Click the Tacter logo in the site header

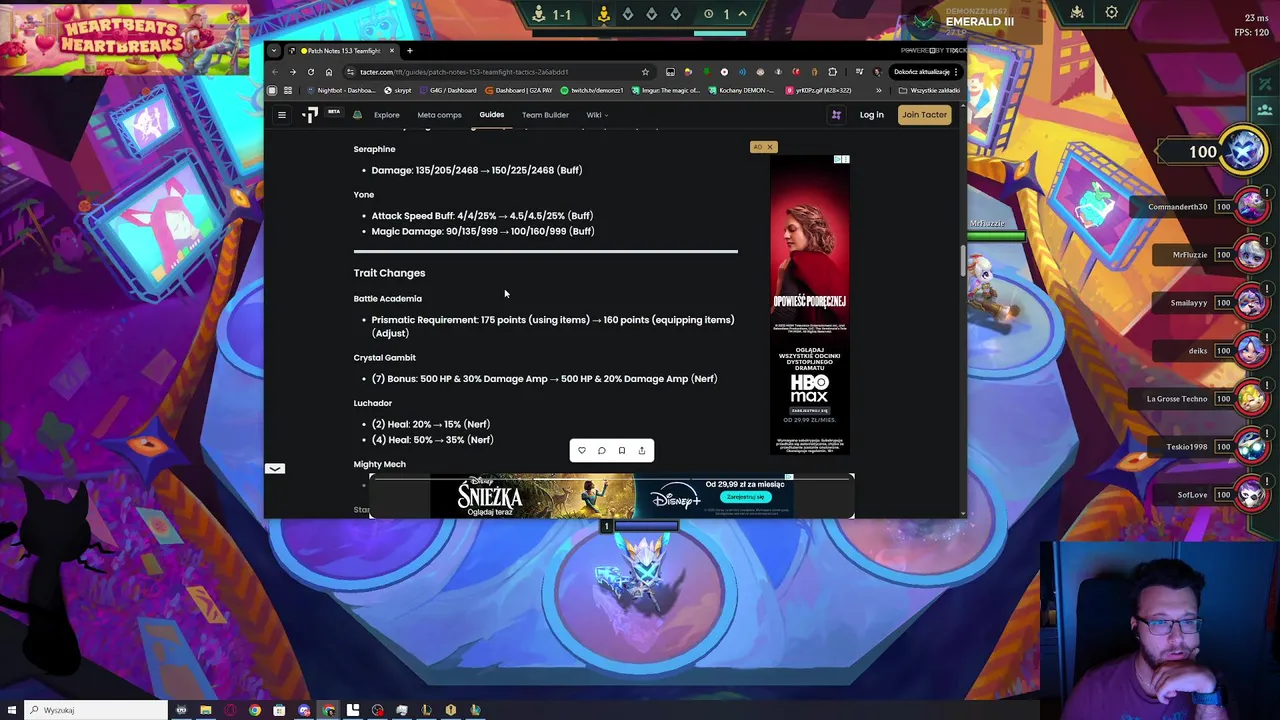tap(311, 115)
